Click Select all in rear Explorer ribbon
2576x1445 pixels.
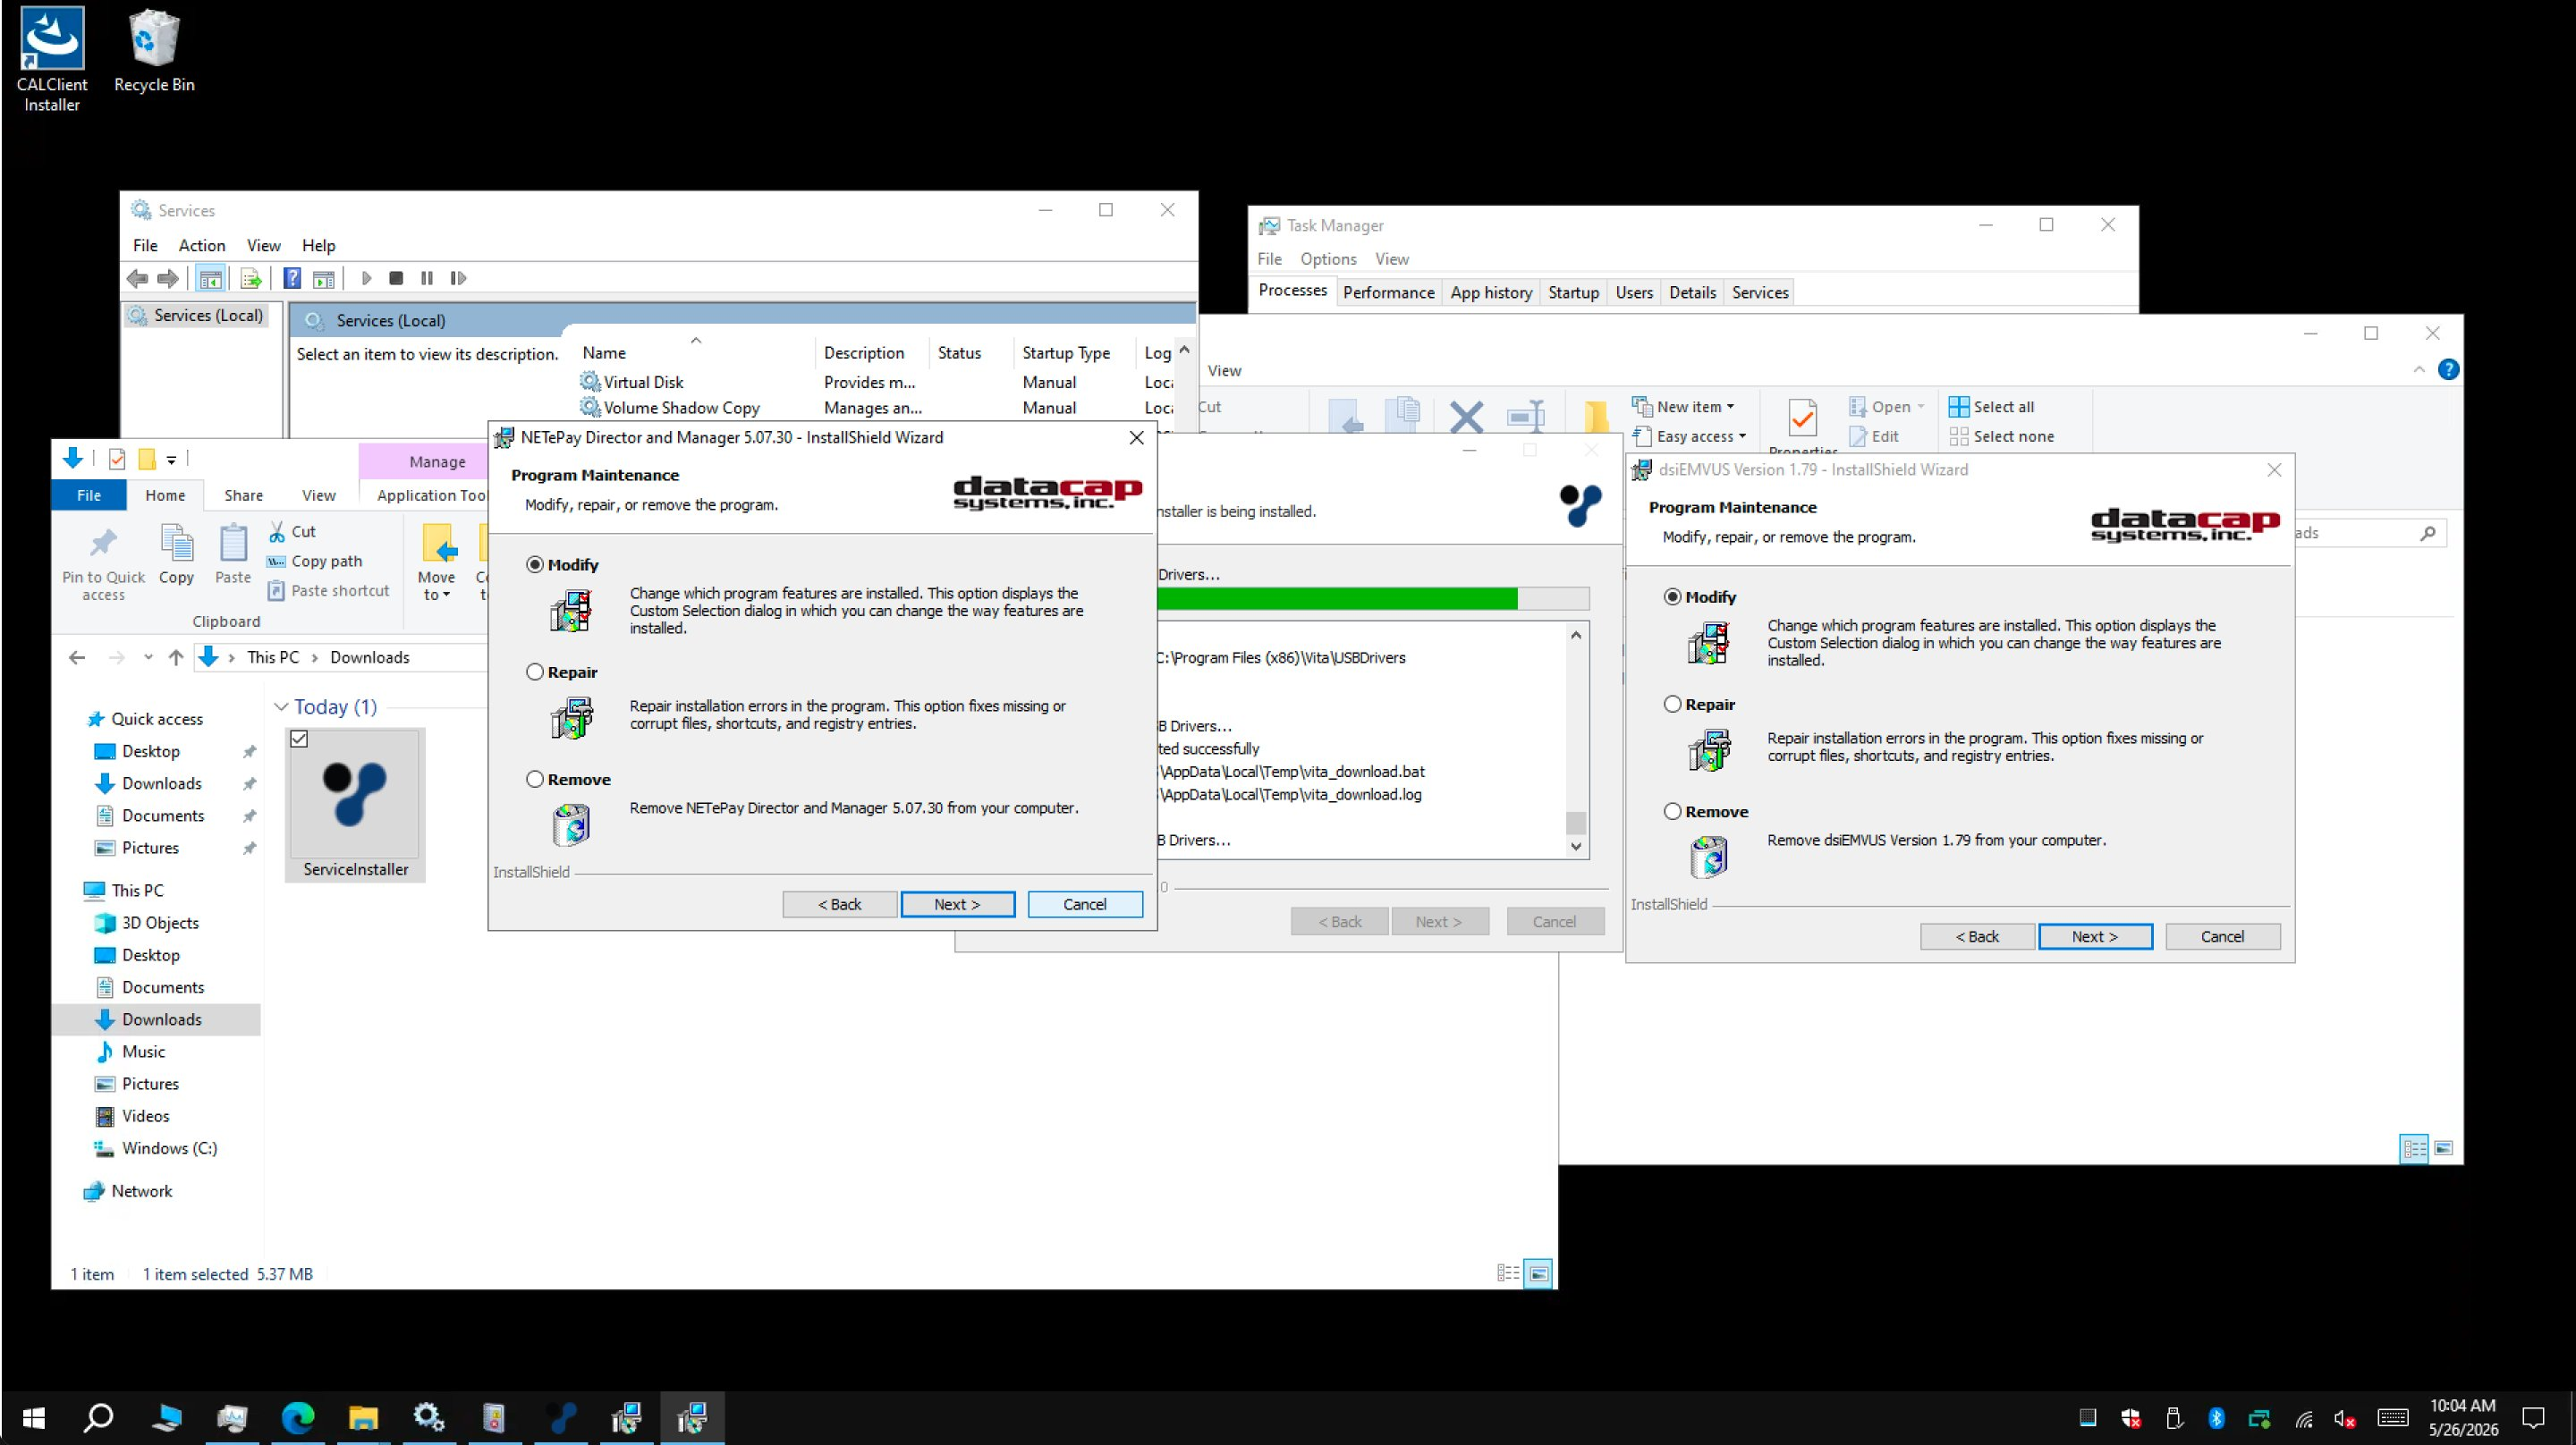[1992, 407]
